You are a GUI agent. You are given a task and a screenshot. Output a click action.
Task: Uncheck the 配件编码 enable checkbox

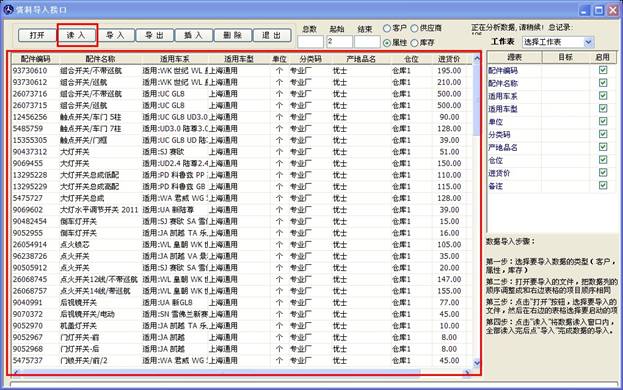tap(603, 70)
